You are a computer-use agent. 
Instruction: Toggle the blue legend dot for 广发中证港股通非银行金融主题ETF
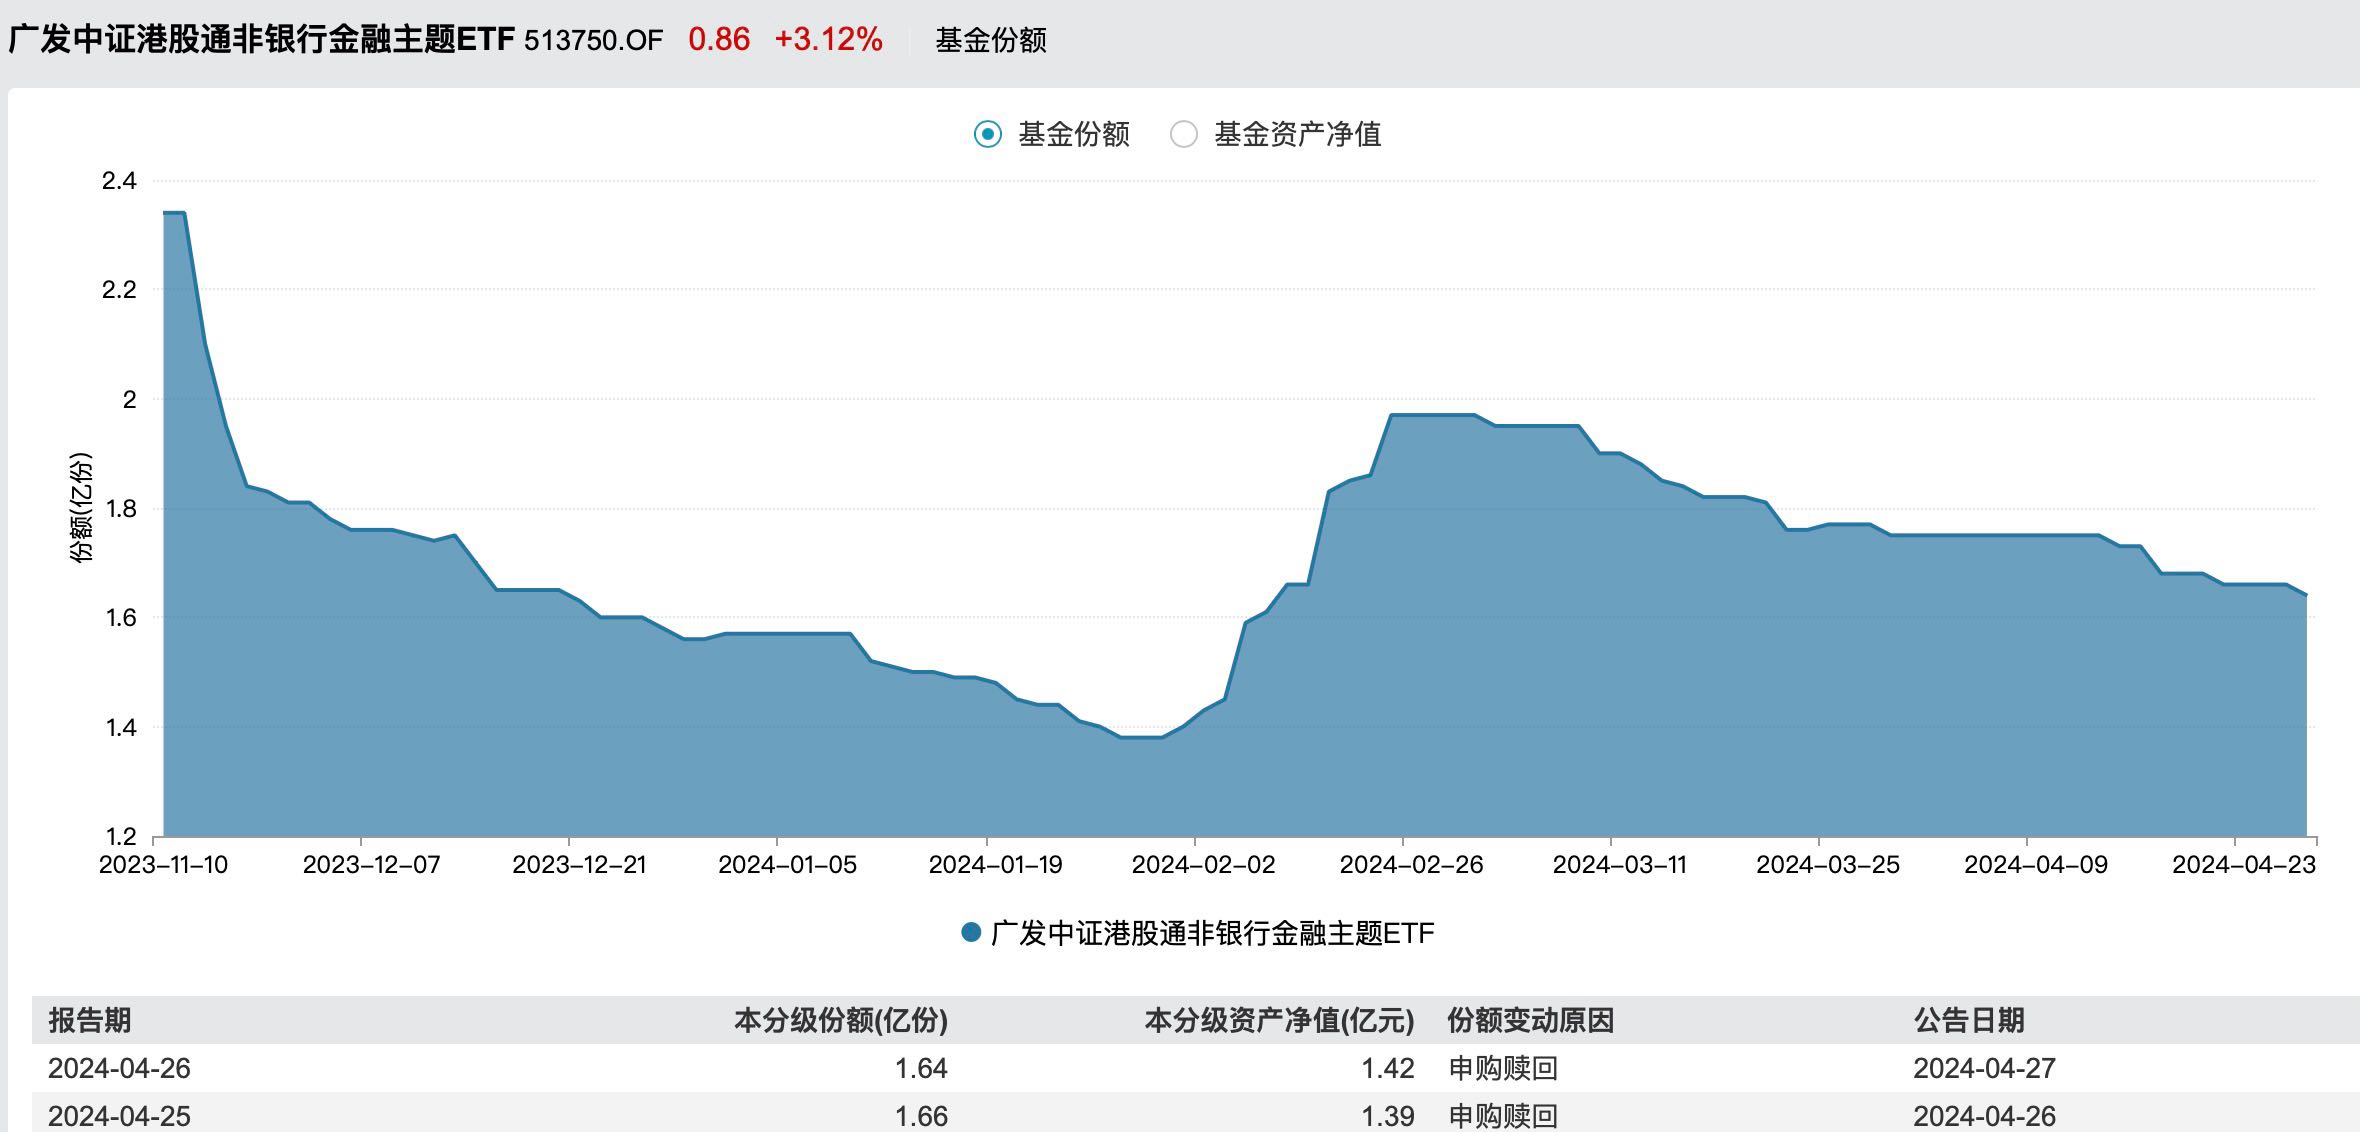[x=971, y=933]
